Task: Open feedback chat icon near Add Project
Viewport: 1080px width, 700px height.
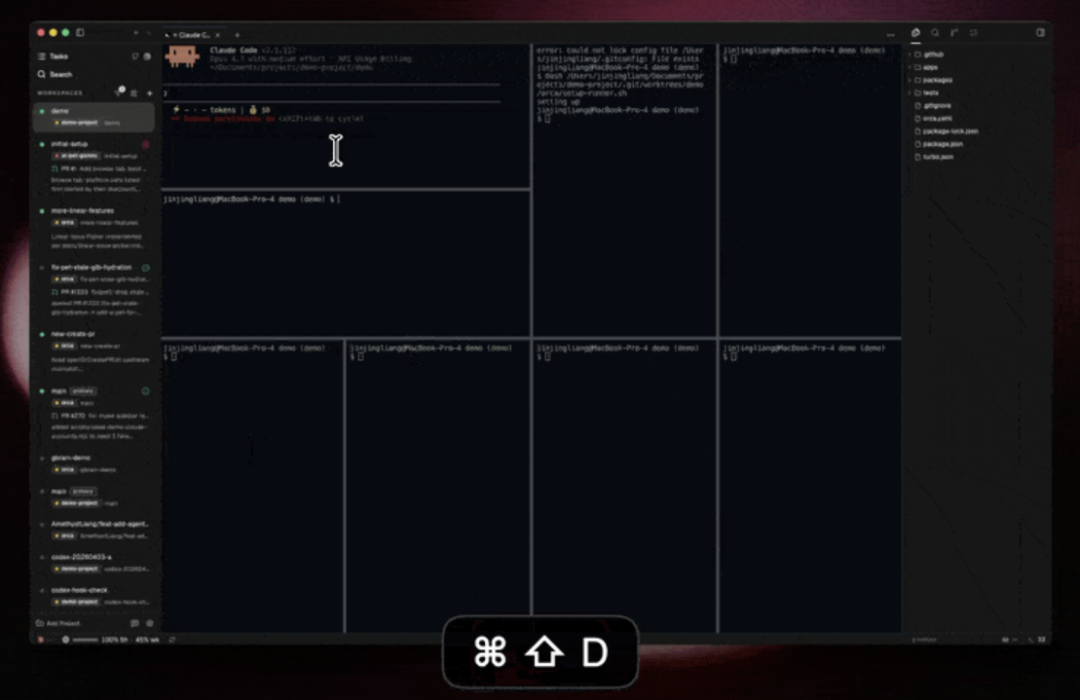Action: [x=134, y=623]
